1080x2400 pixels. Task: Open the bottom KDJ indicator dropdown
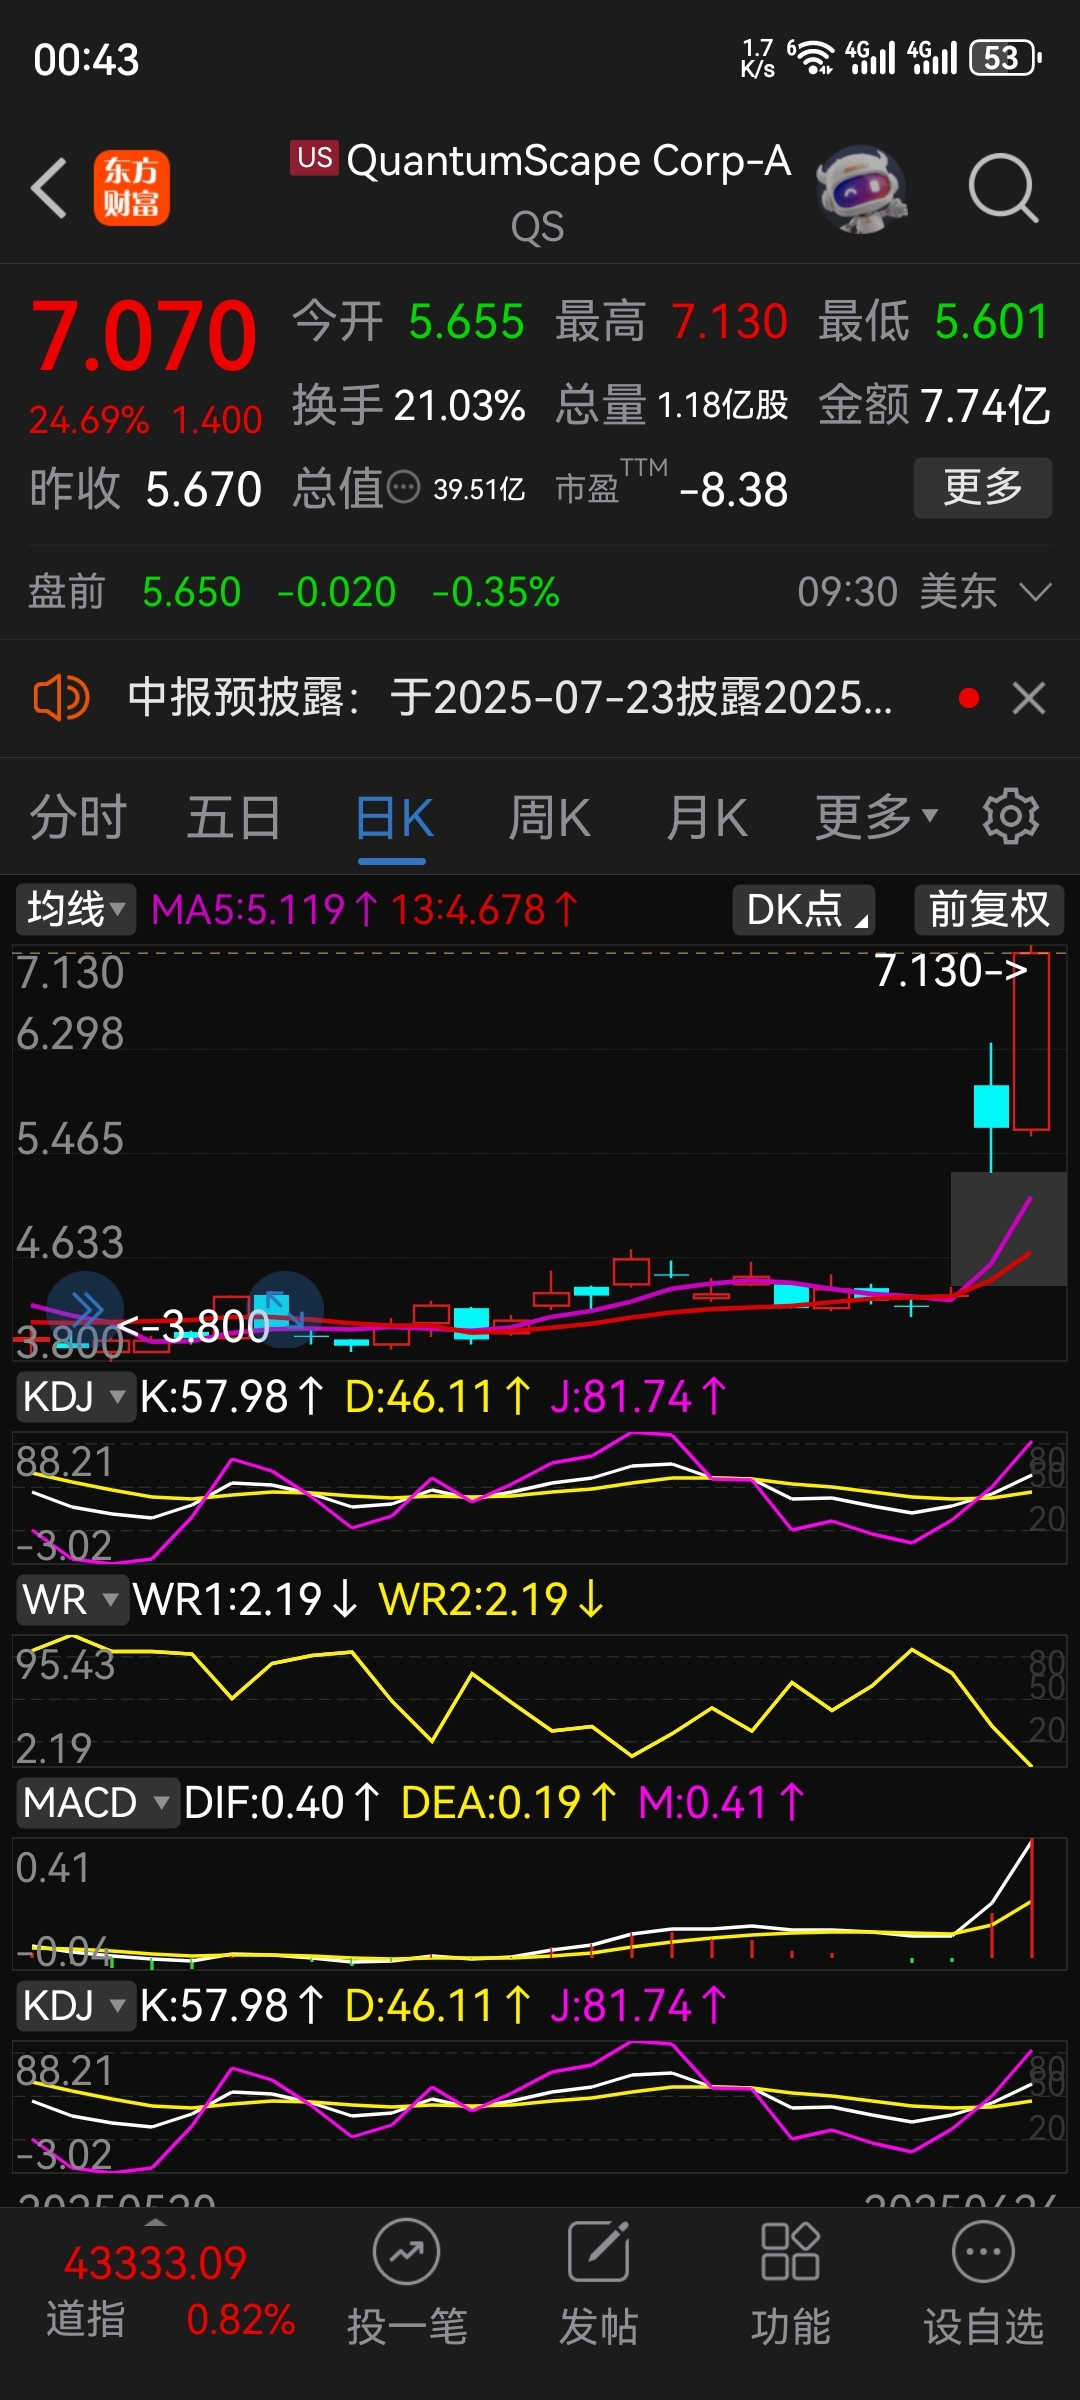(76, 2005)
